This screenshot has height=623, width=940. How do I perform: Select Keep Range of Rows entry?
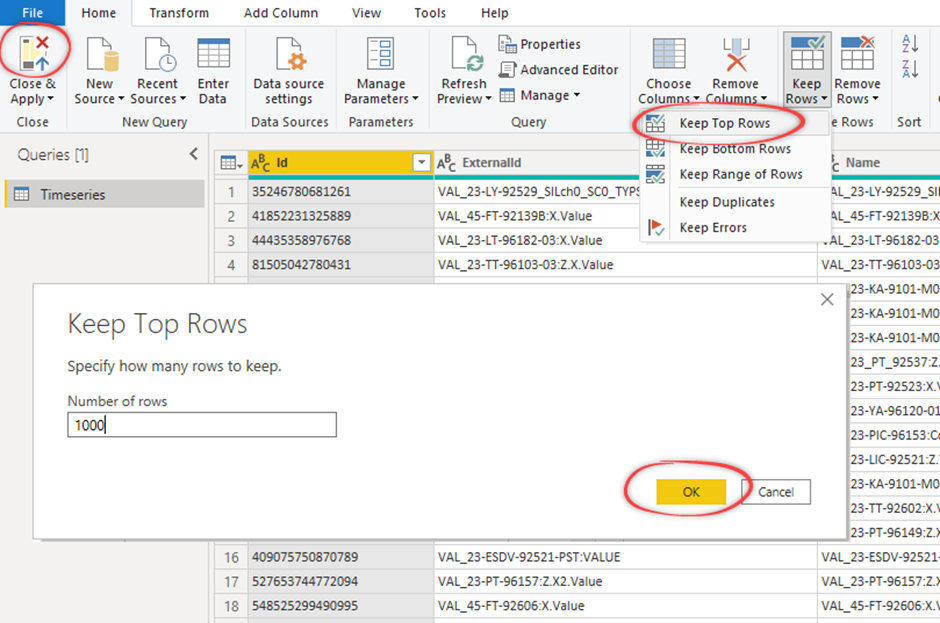(x=735, y=174)
